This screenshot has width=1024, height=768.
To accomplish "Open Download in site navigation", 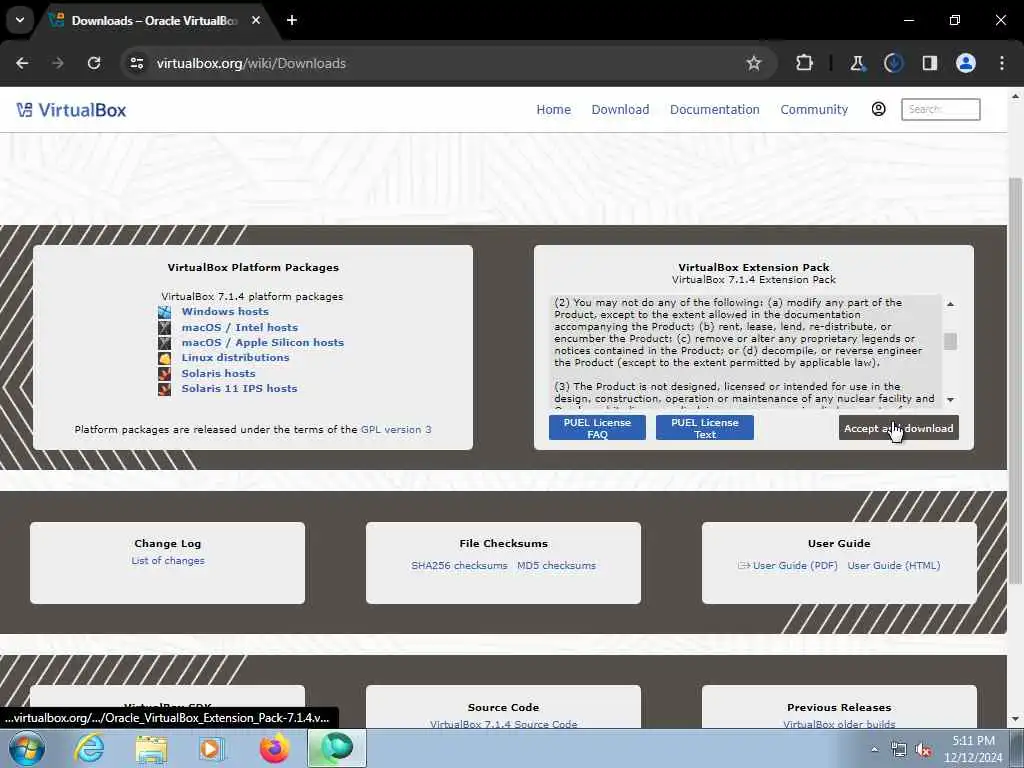I will click(x=620, y=110).
